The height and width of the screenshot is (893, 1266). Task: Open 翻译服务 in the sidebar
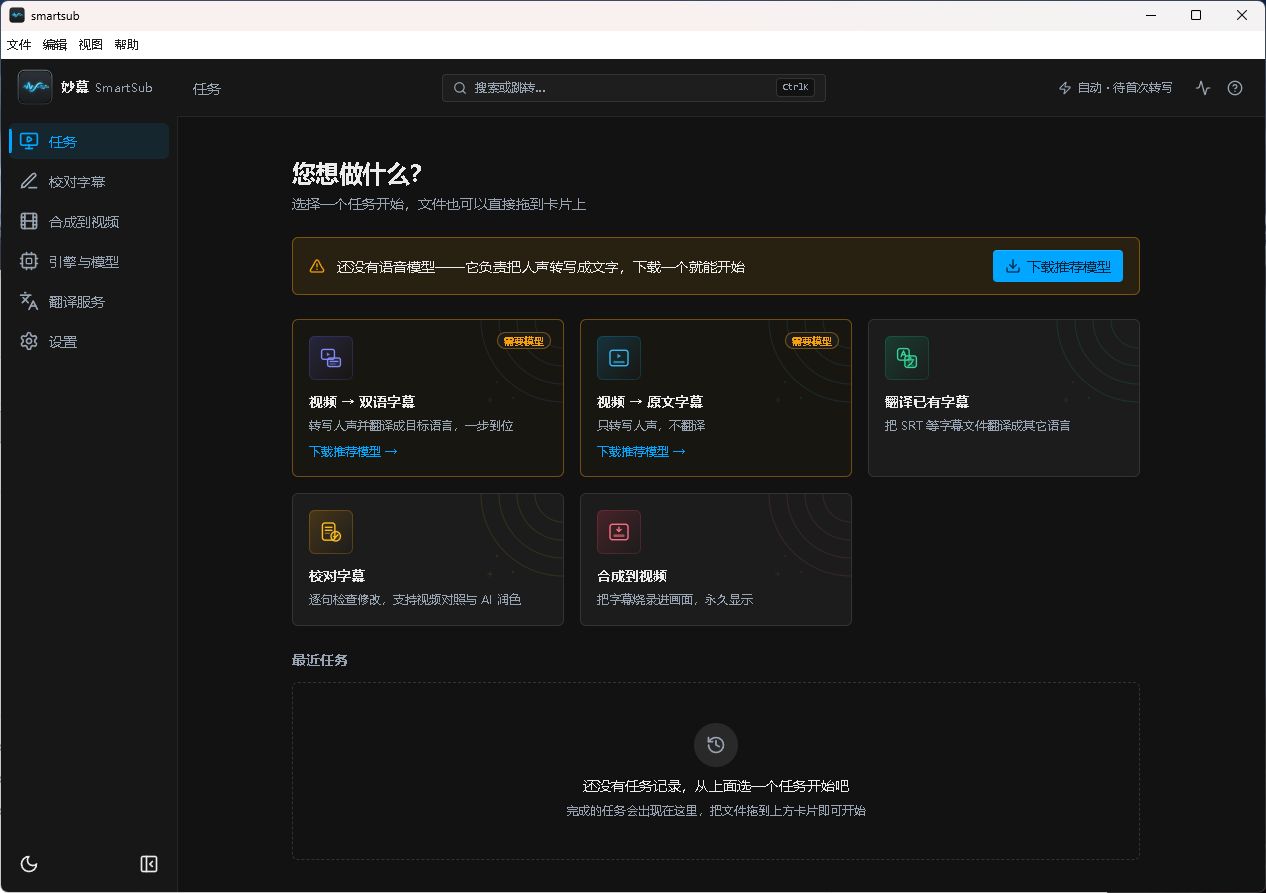tap(89, 302)
